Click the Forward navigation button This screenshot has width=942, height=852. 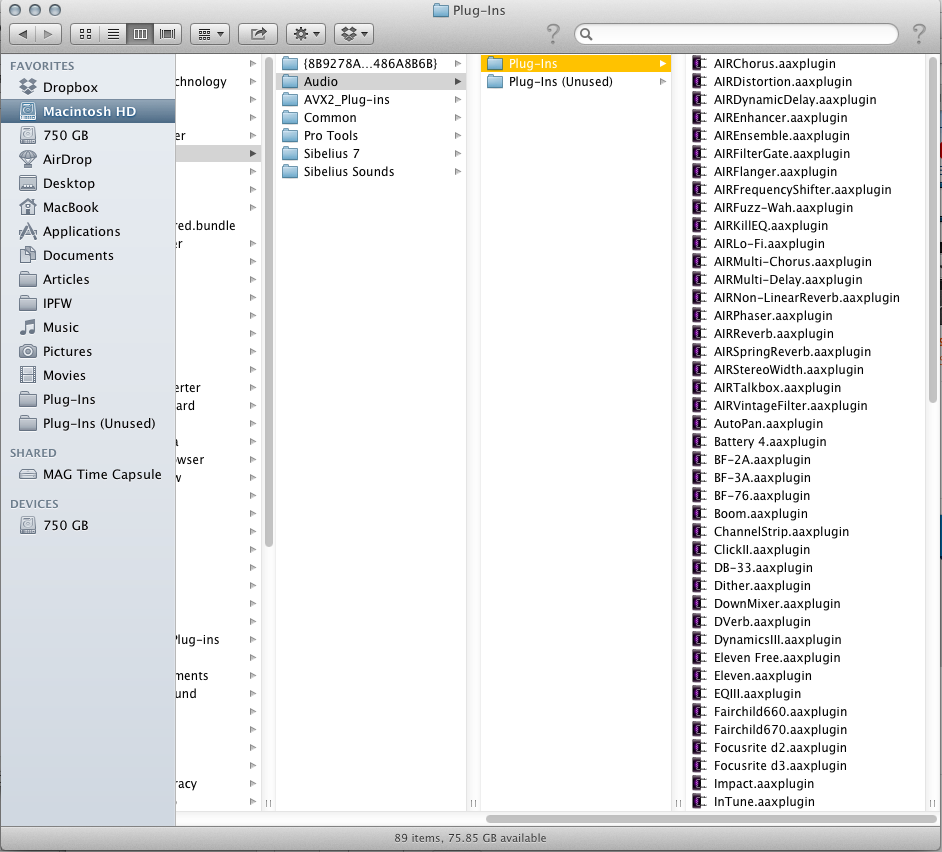pyautogui.click(x=47, y=33)
